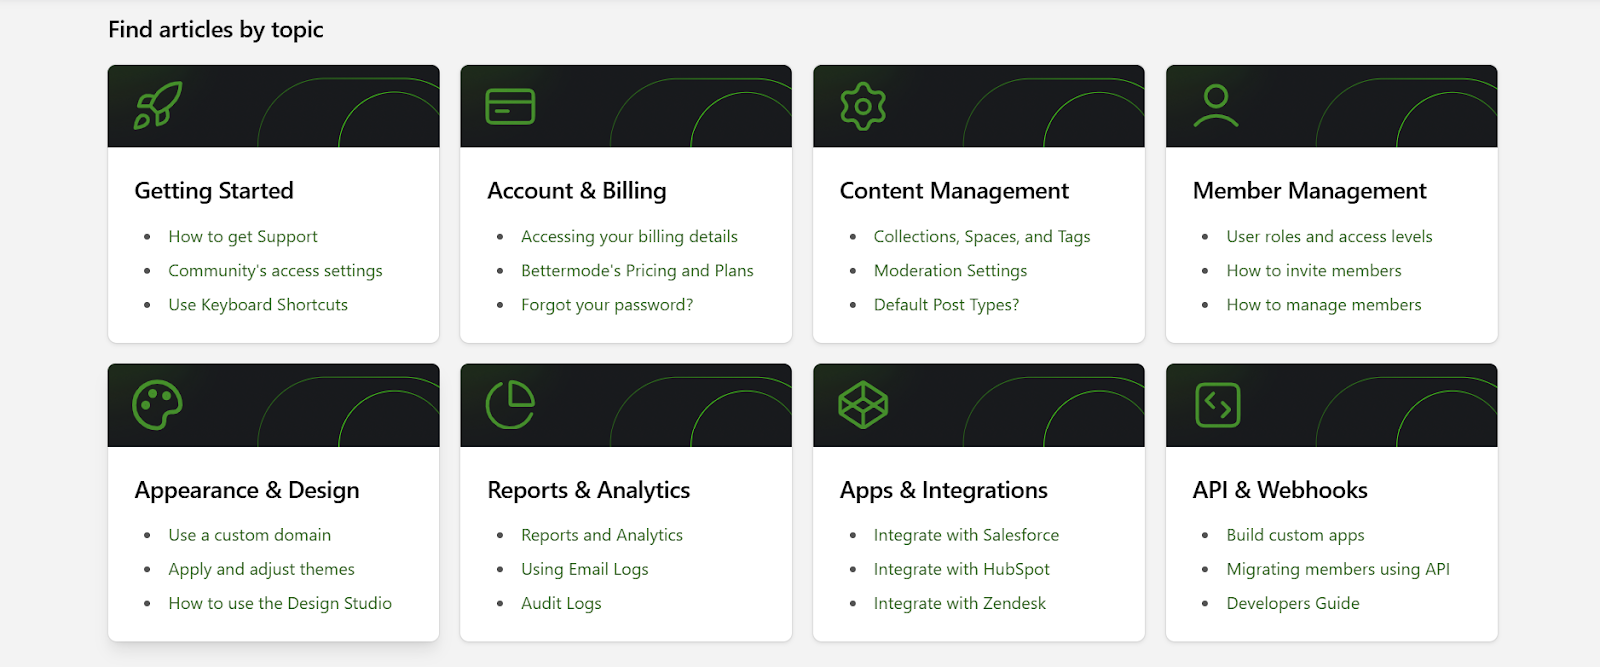Open 'Build custom apps' article
This screenshot has width=1600, height=667.
point(1295,535)
